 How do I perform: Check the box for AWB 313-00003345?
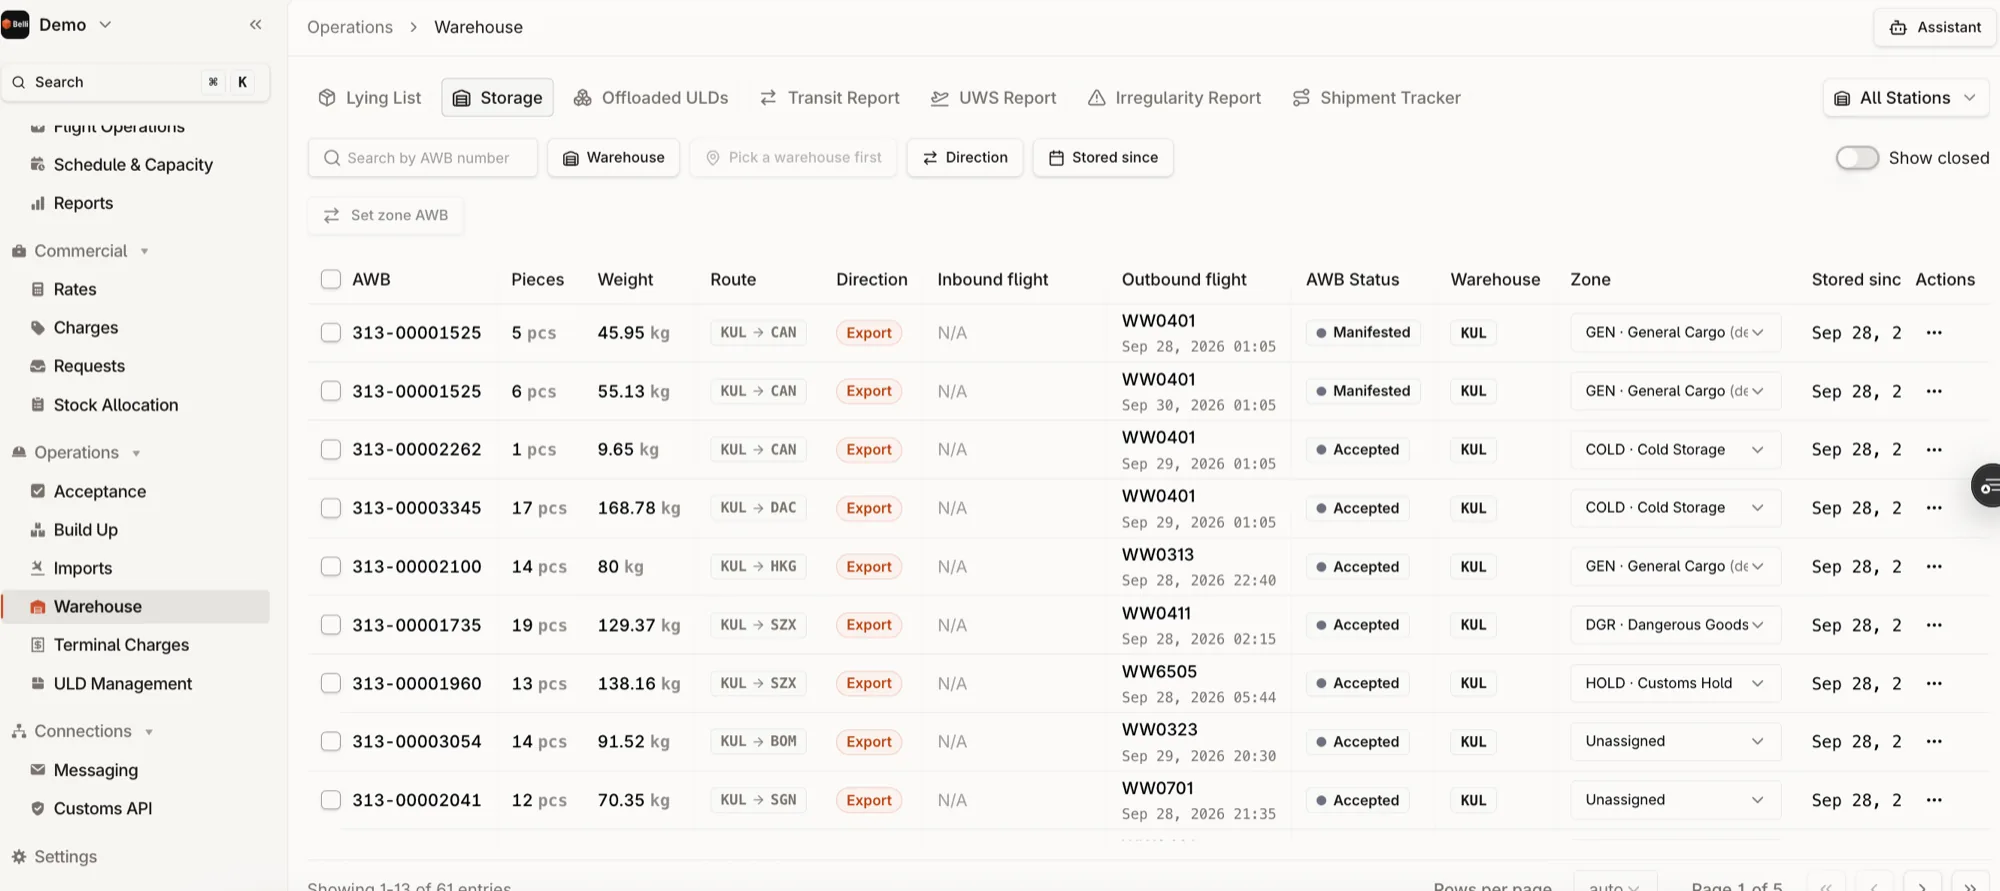click(x=331, y=508)
